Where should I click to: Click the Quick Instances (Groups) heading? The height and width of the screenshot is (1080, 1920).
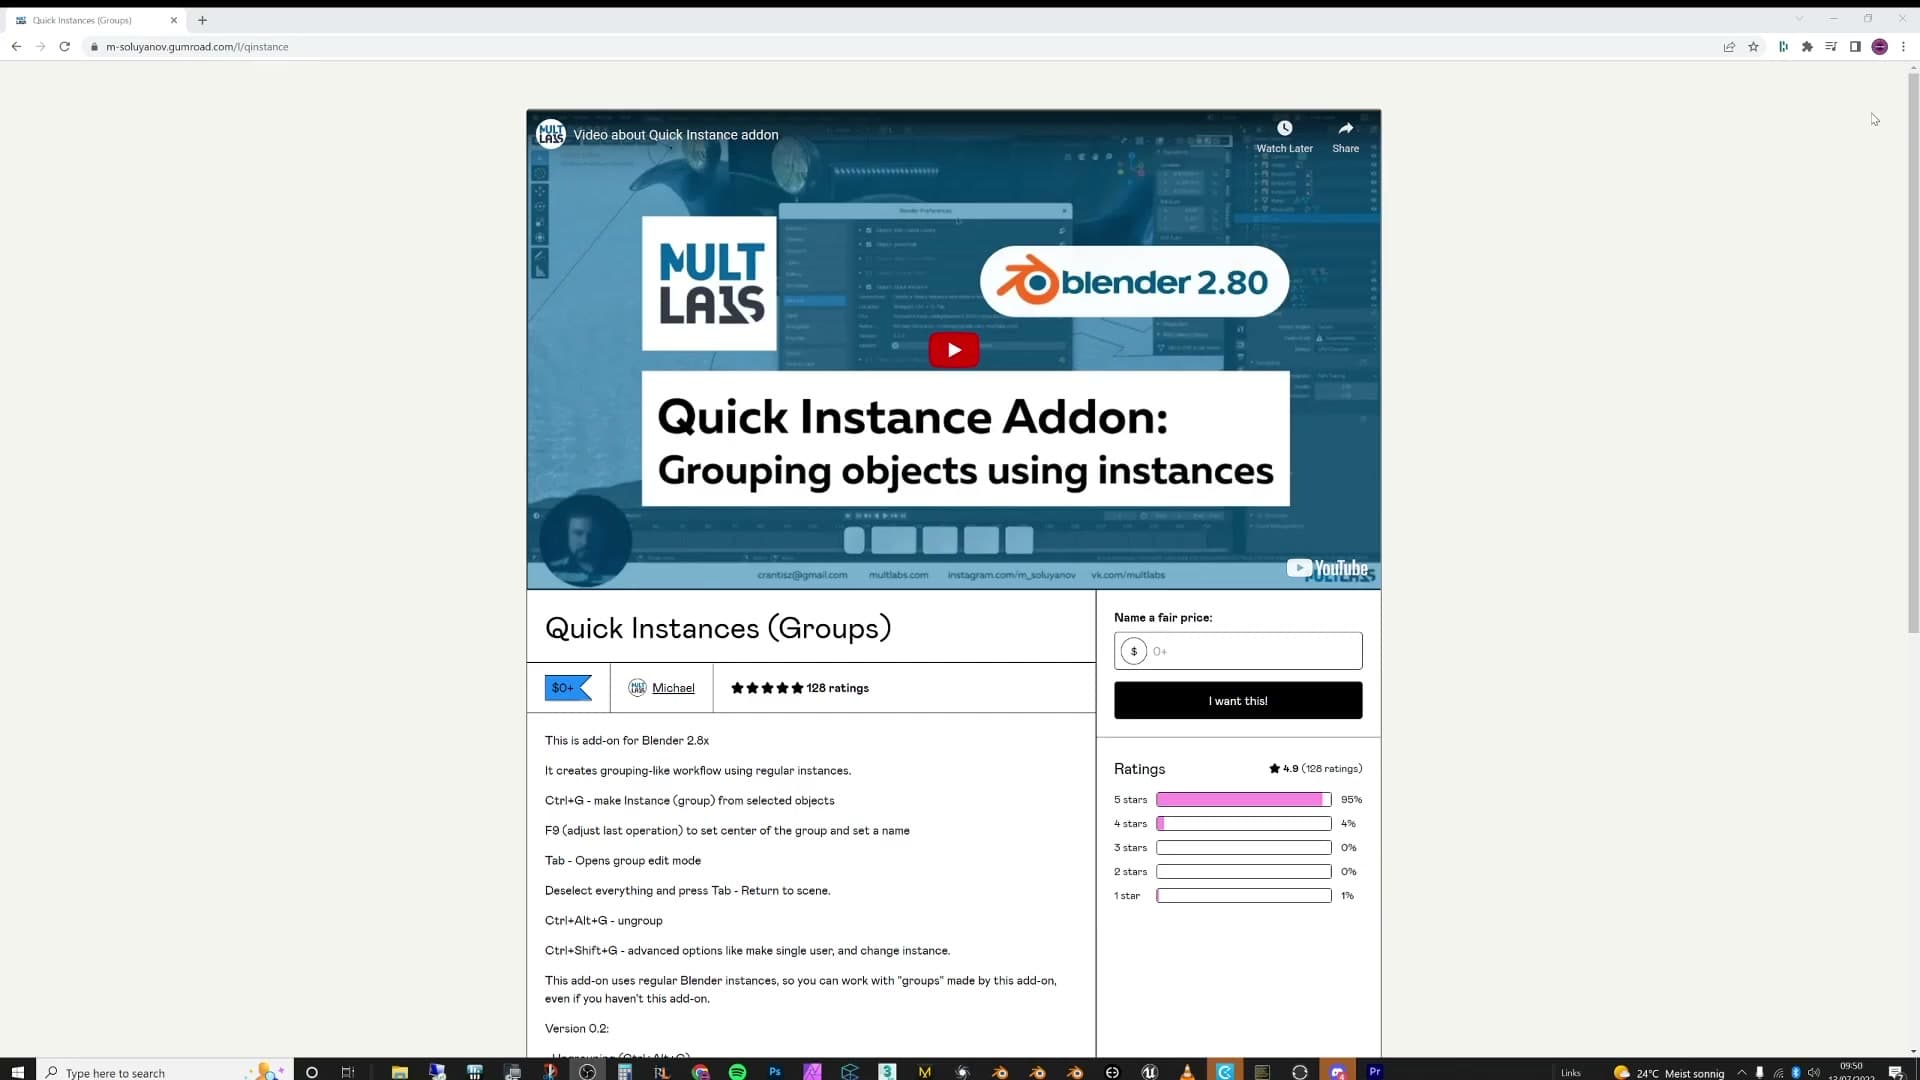tap(718, 628)
